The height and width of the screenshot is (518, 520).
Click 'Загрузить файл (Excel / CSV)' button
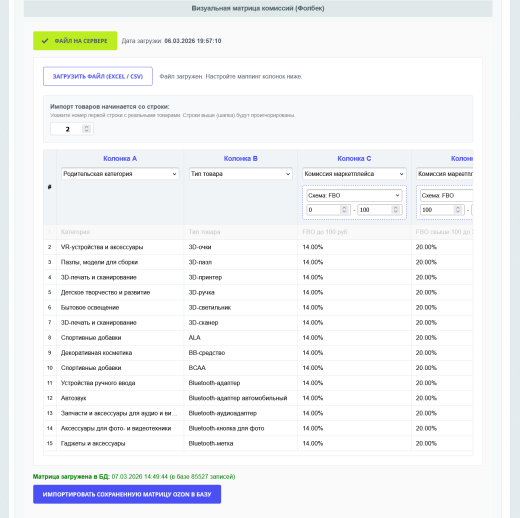coord(98,76)
